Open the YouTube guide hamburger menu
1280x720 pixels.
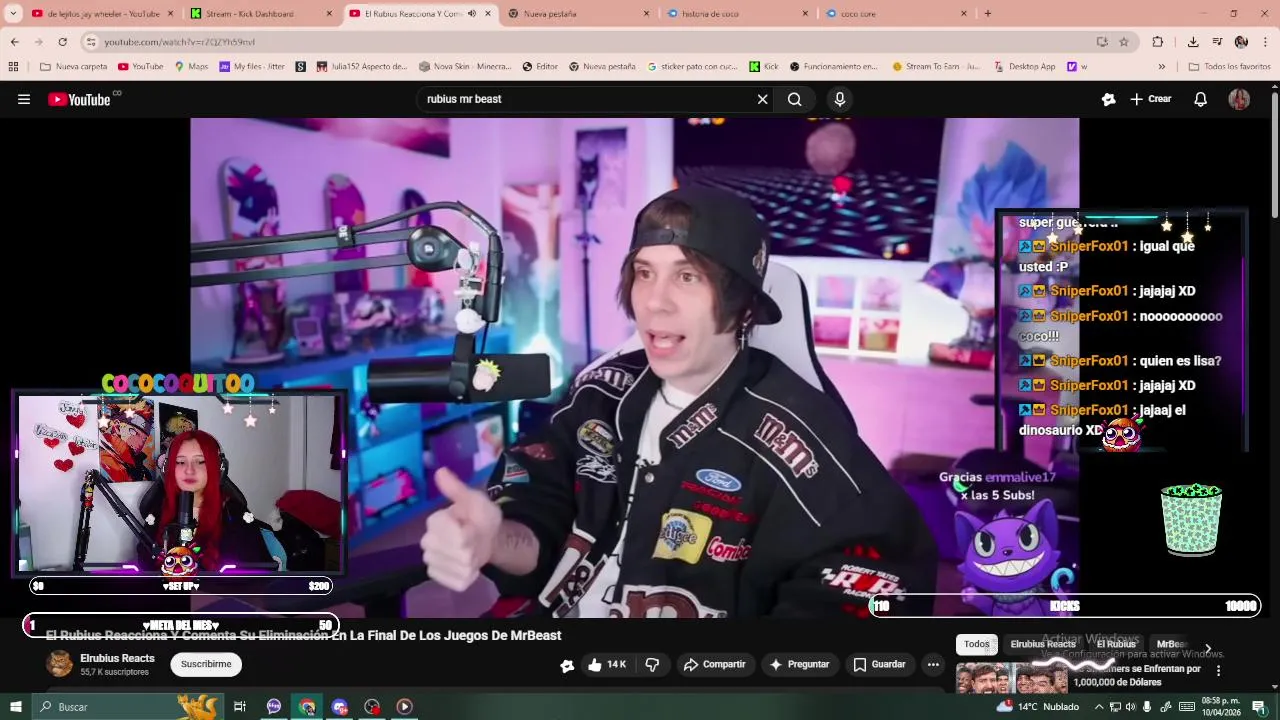coord(24,99)
